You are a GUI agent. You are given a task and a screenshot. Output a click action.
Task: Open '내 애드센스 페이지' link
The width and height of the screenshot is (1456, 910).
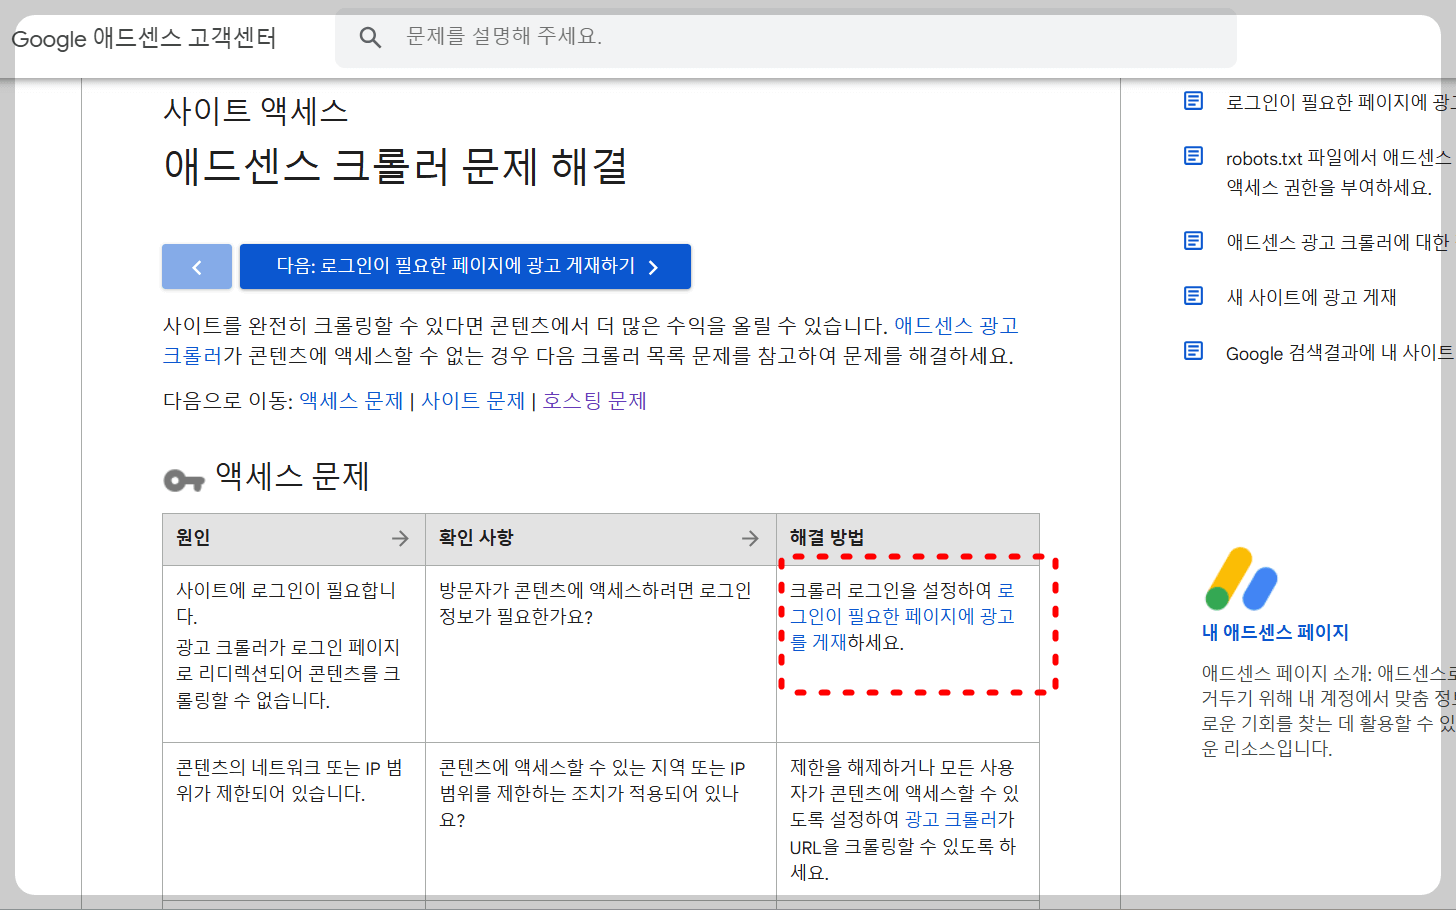1275,632
